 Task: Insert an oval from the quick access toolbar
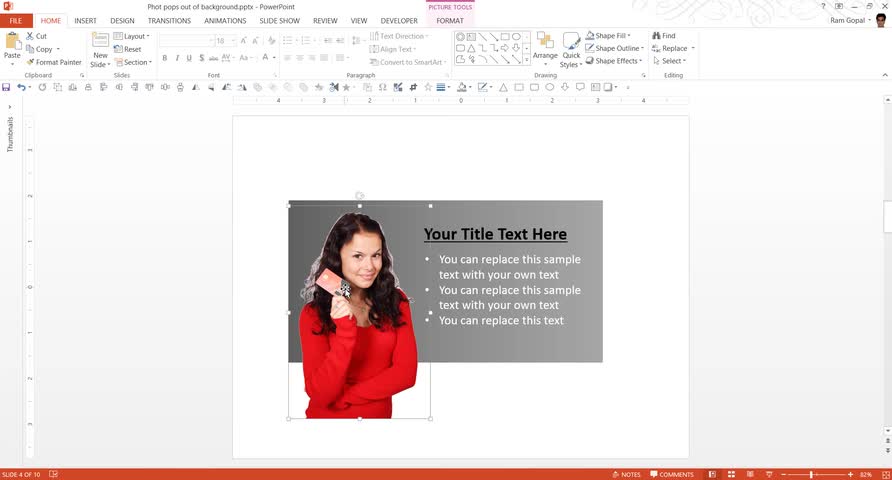[x=550, y=87]
